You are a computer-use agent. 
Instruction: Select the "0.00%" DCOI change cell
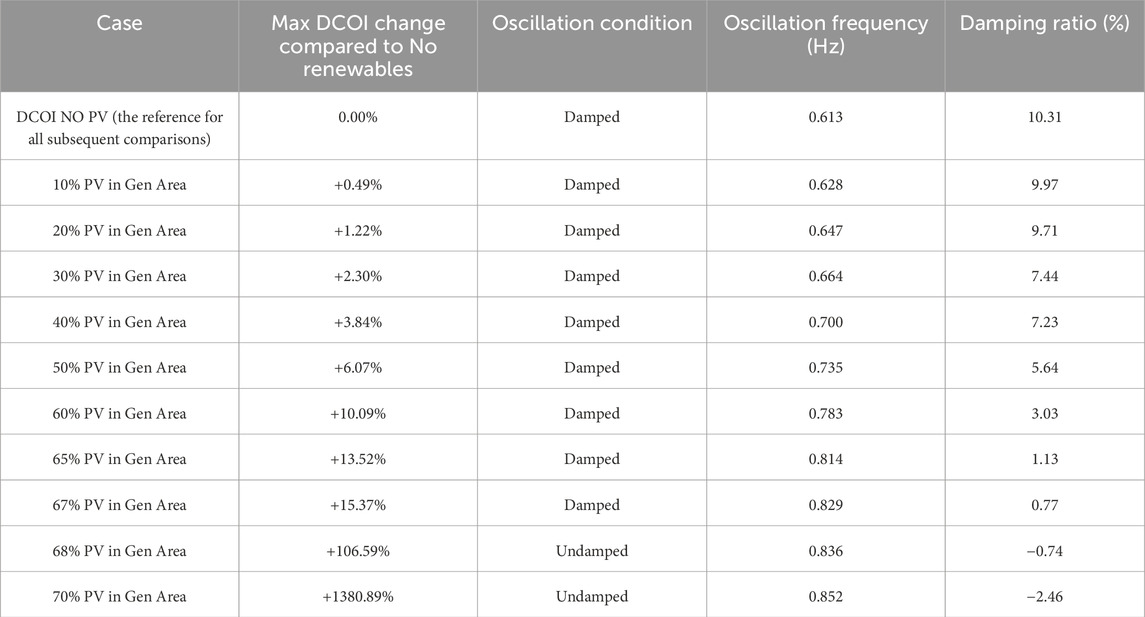(358, 117)
